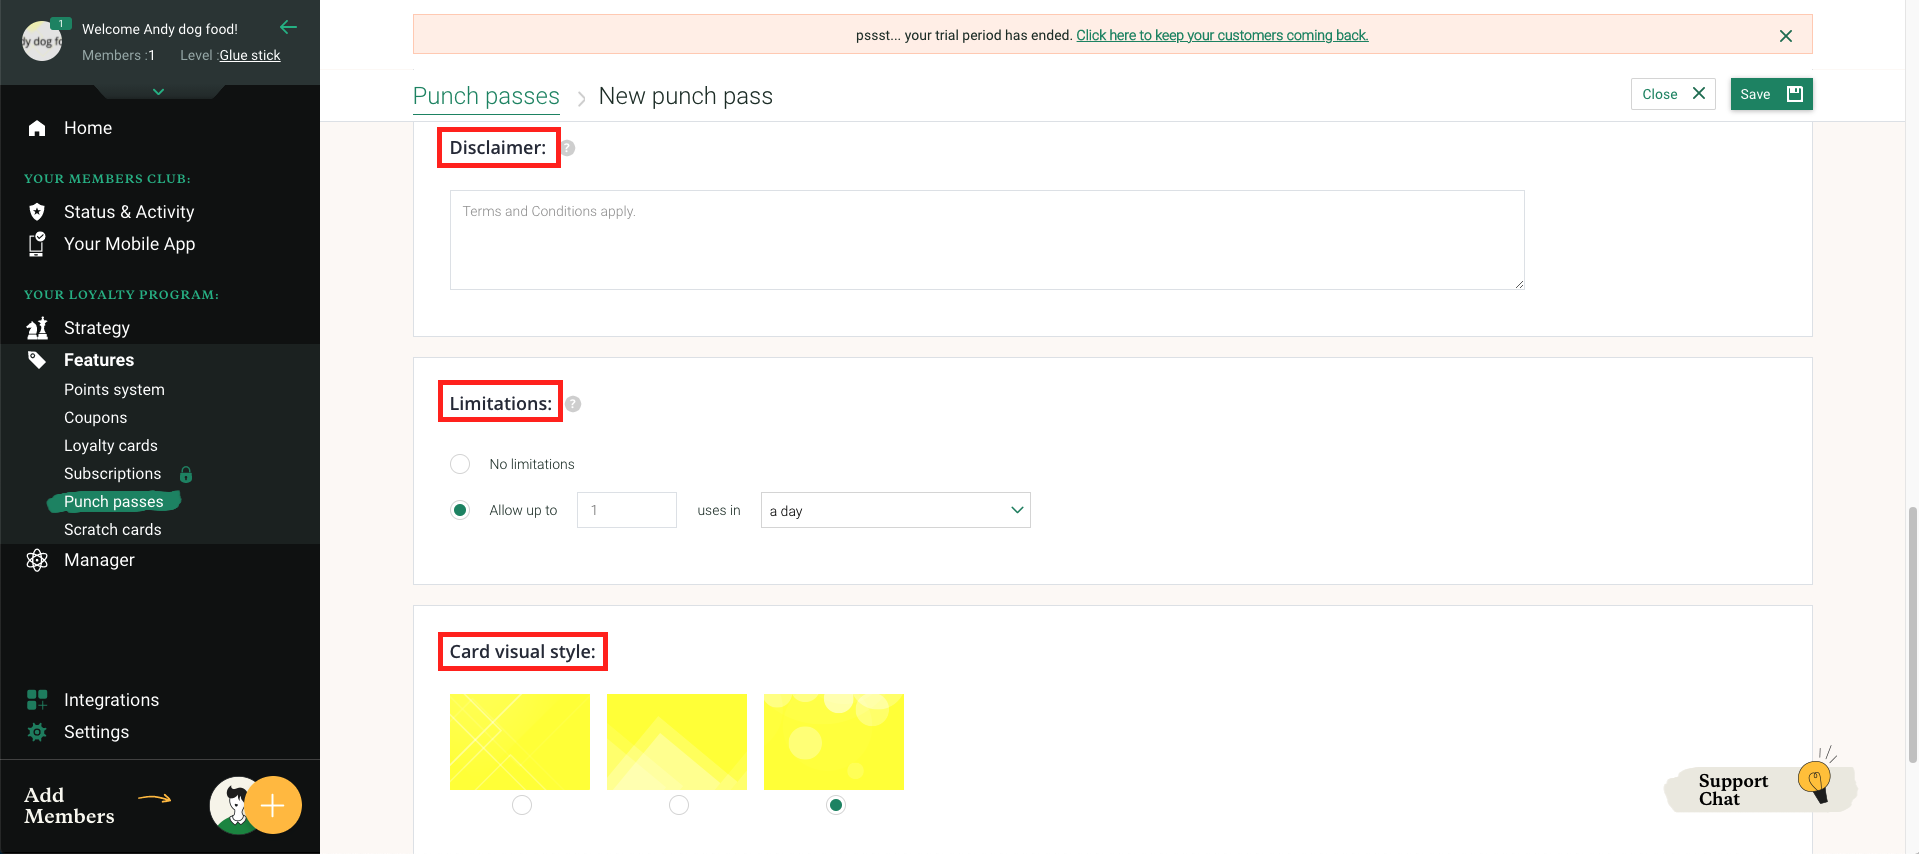Click the Save button
Viewport: 1919px width, 854px height.
point(1770,94)
